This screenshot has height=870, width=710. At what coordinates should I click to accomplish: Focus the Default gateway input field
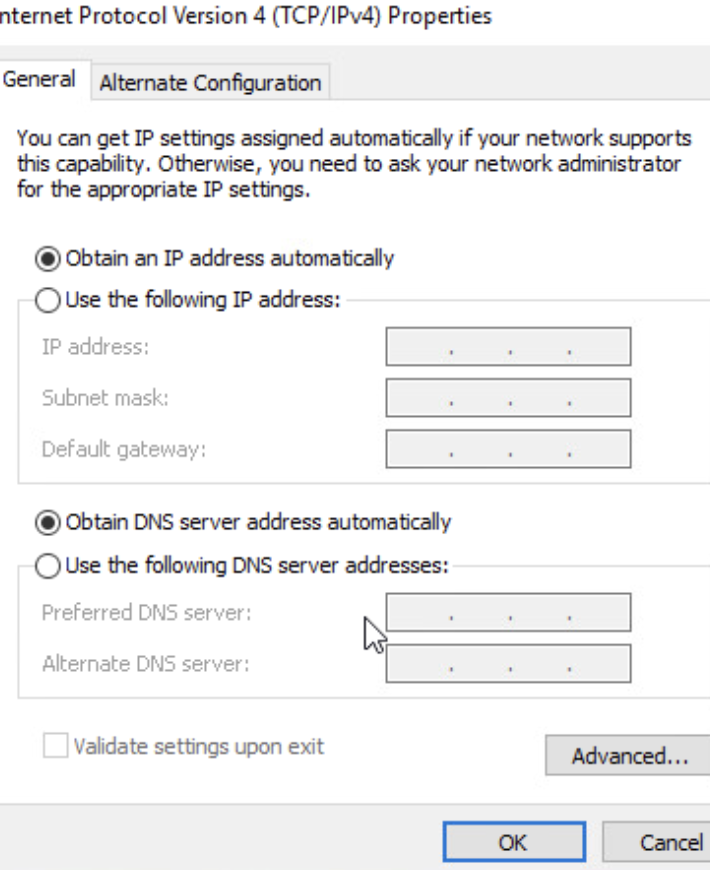[508, 449]
